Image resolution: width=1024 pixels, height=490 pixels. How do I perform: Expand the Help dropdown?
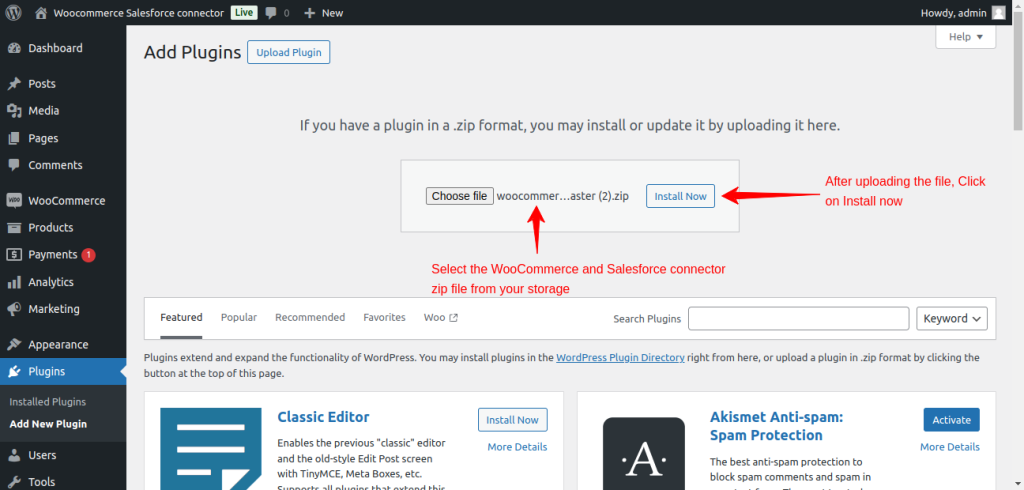click(965, 37)
